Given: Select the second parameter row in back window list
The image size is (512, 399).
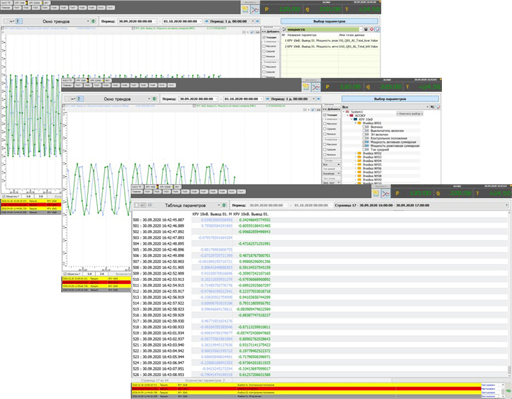Looking at the screenshot, I should (x=330, y=46).
